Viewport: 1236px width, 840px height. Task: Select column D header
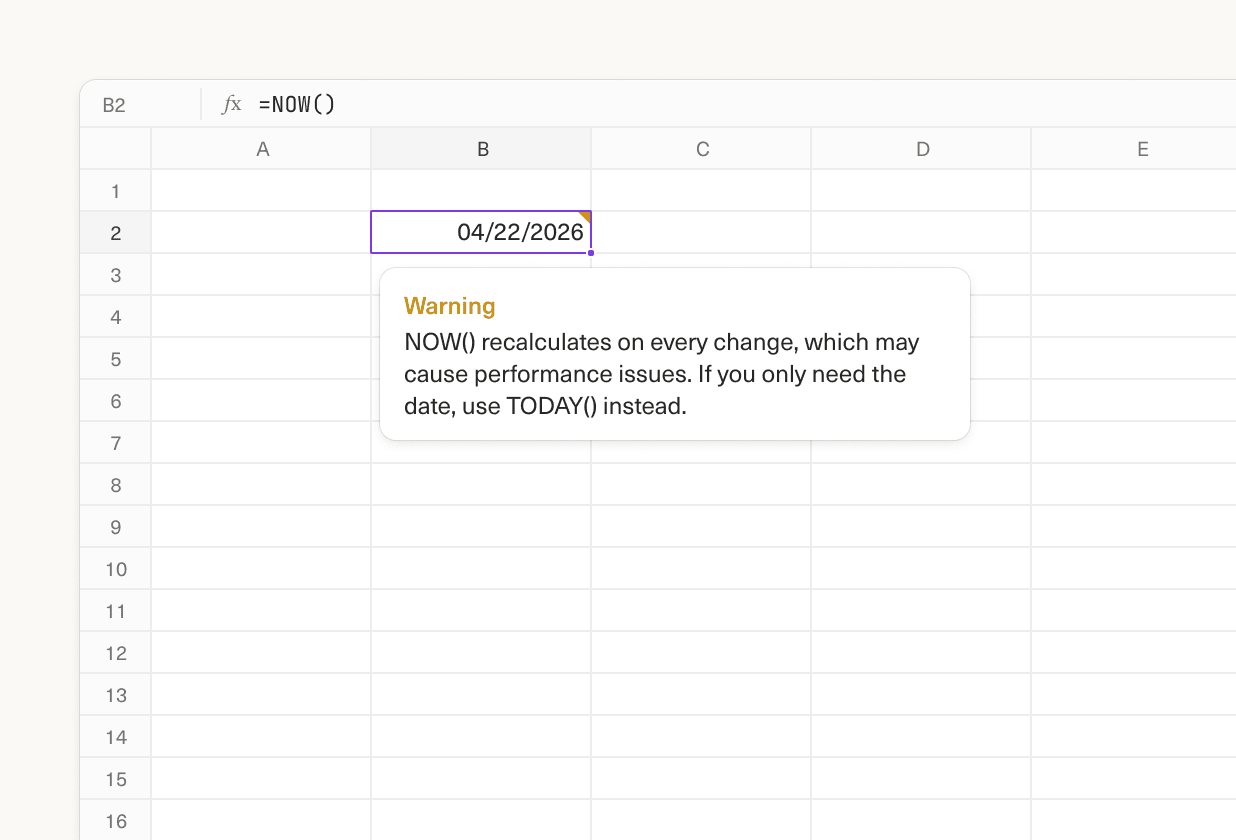(x=922, y=149)
